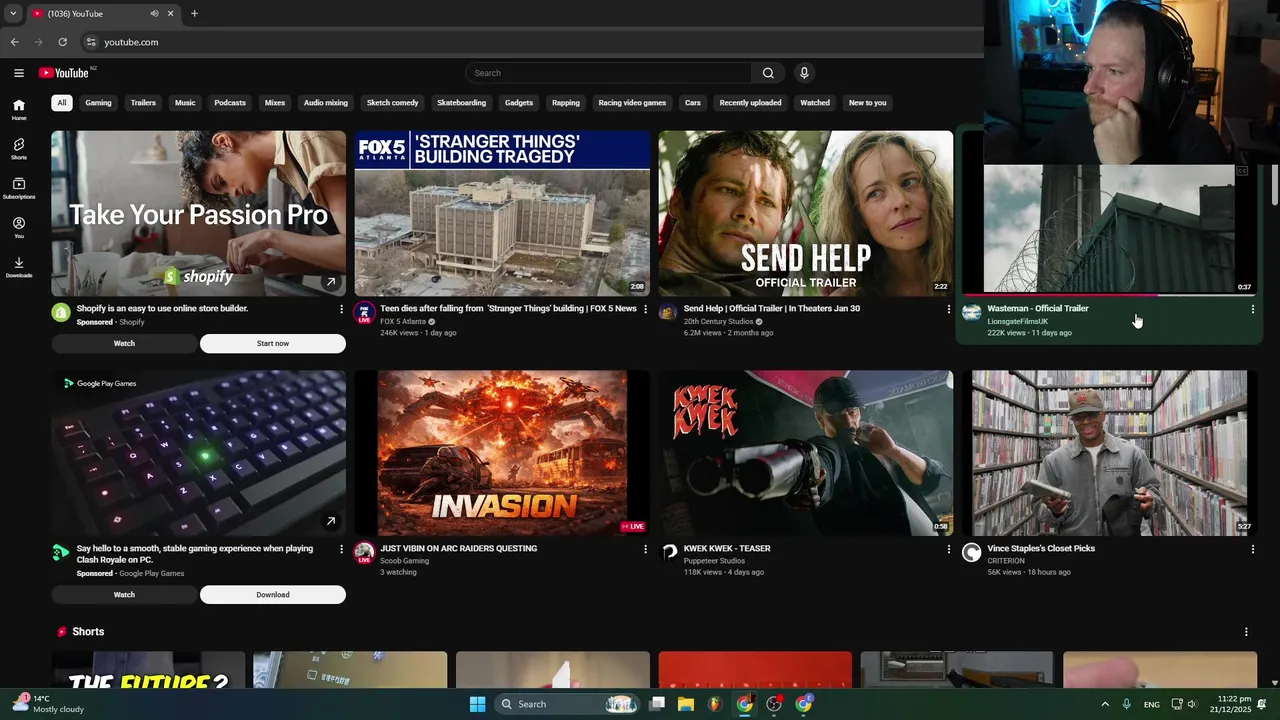The height and width of the screenshot is (720, 1280).
Task: Click Start now on Shopify ad
Action: click(273, 343)
